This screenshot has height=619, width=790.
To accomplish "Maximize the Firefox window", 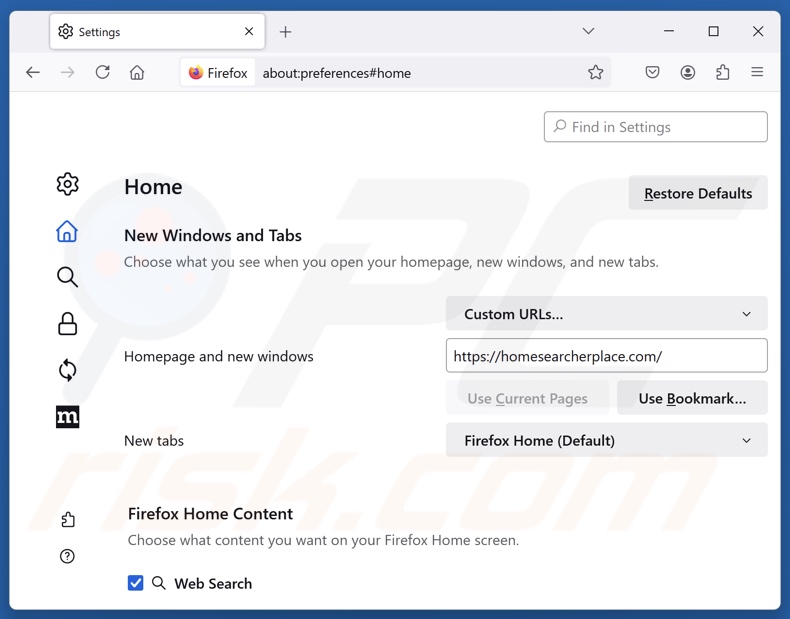I will [713, 31].
